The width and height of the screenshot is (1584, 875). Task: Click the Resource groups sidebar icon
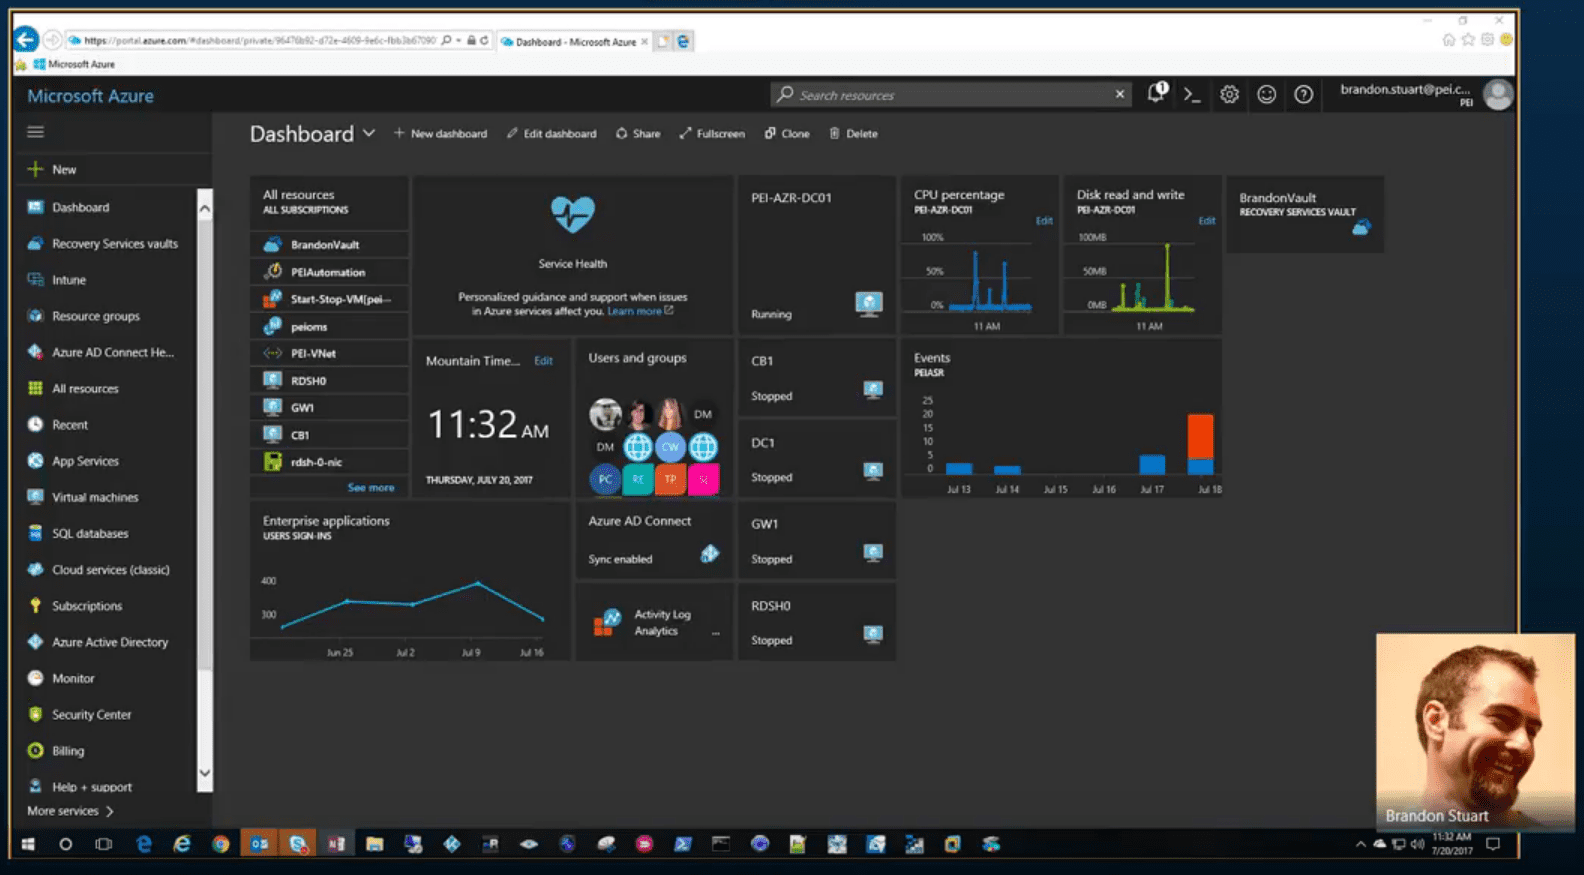pos(35,316)
